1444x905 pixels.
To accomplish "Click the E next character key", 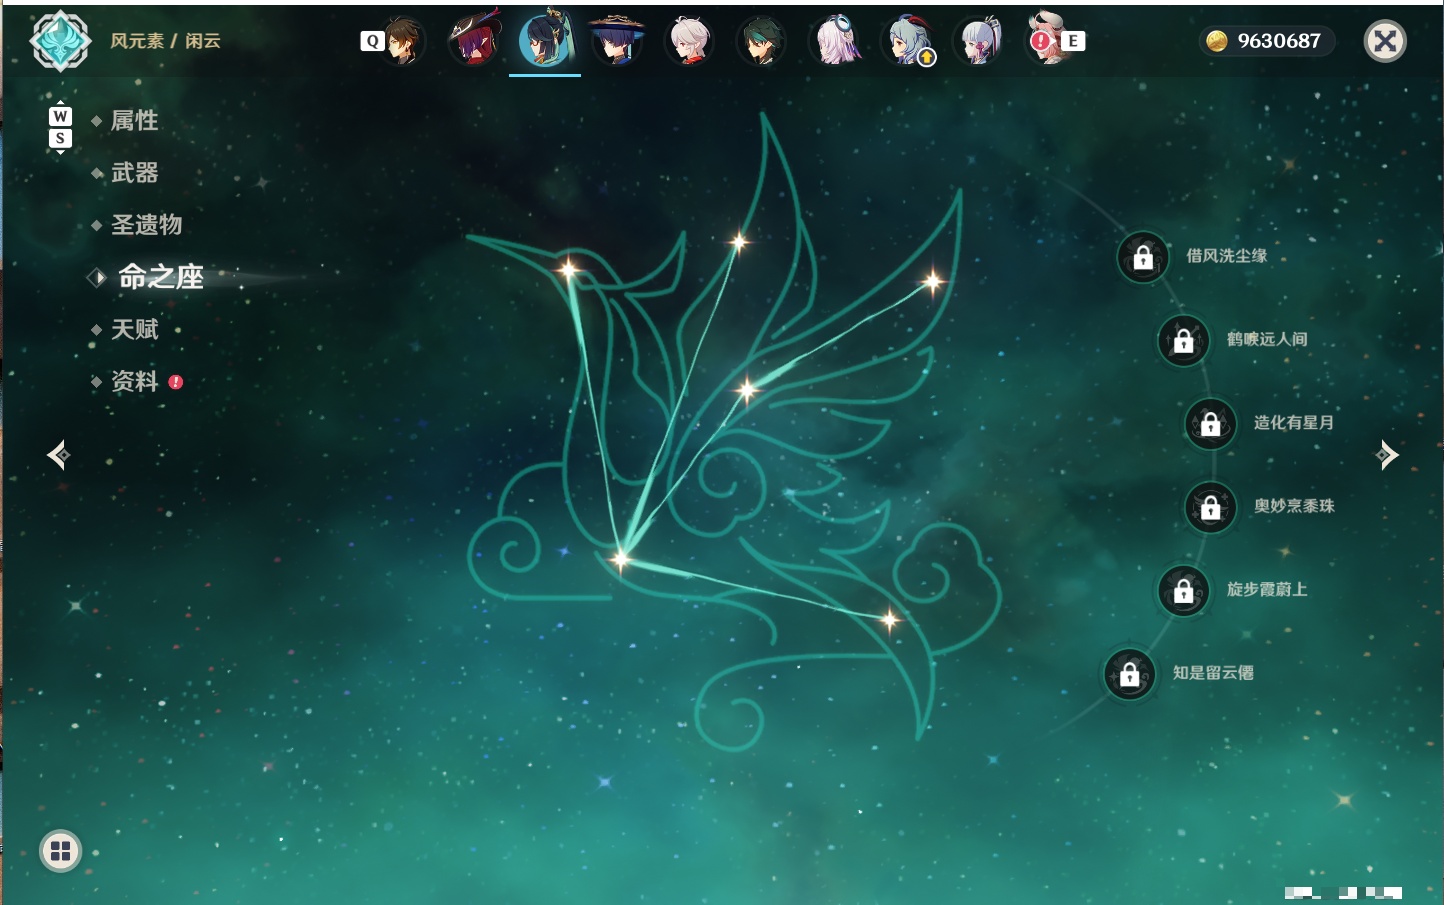I will [x=1073, y=41].
